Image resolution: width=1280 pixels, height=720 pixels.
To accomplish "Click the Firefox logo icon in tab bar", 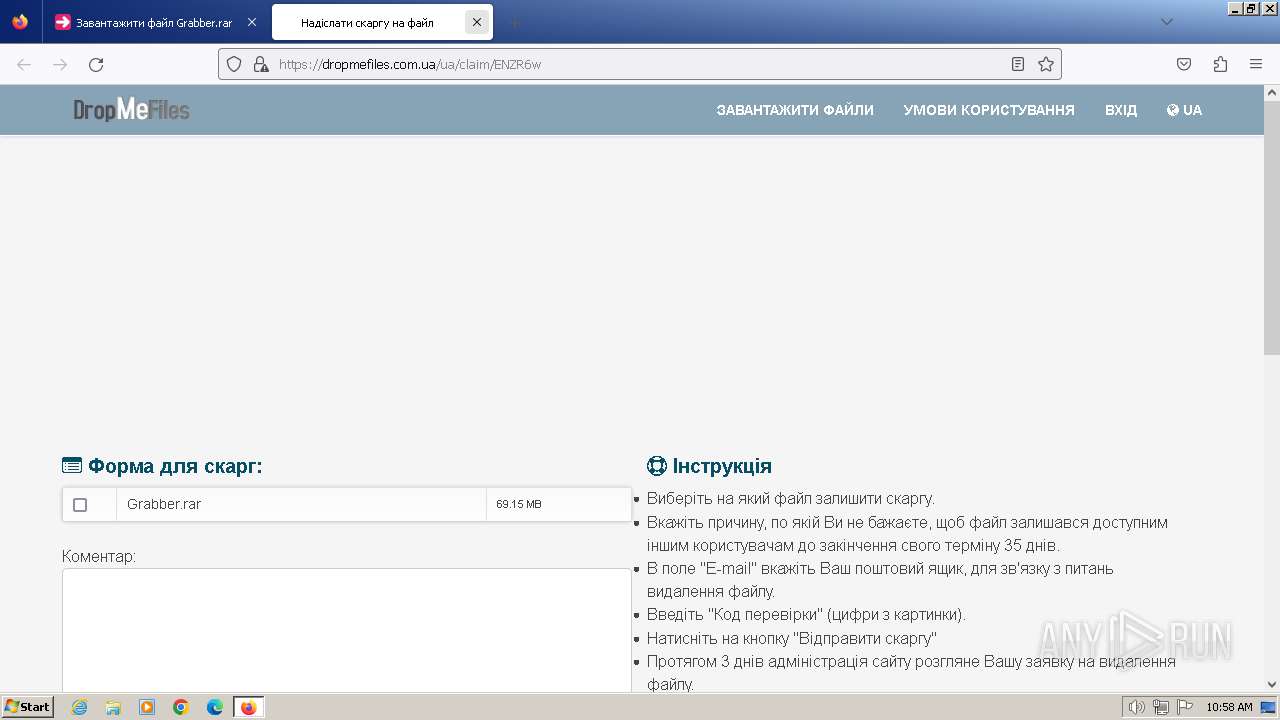I will (x=20, y=22).
